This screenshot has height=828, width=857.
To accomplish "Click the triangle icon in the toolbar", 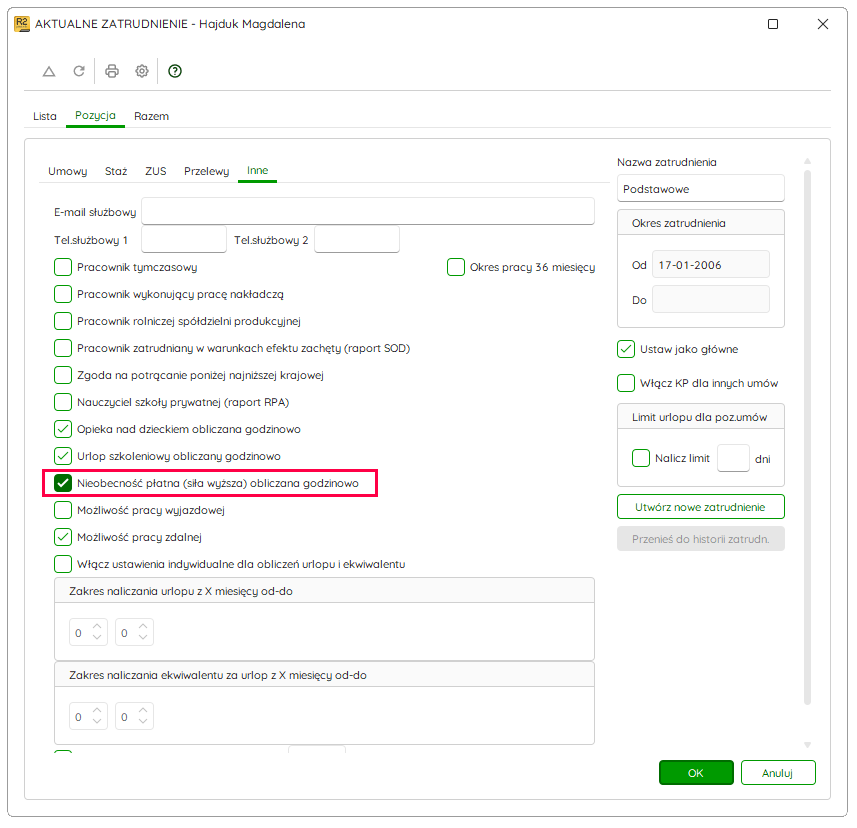I will point(49,71).
